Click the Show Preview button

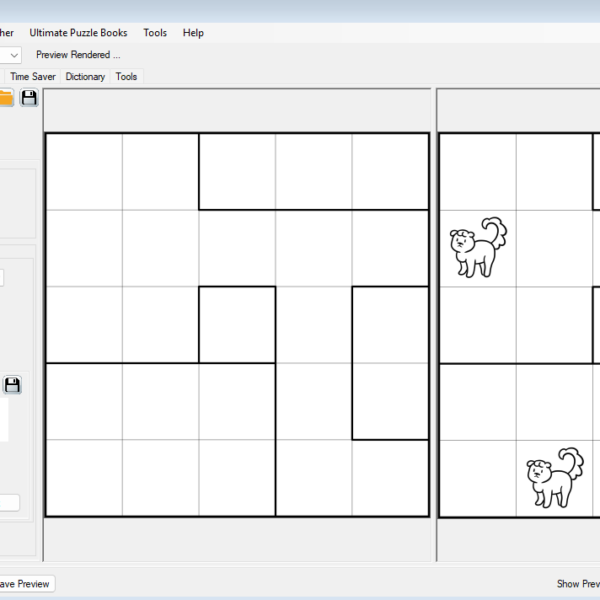click(x=578, y=583)
